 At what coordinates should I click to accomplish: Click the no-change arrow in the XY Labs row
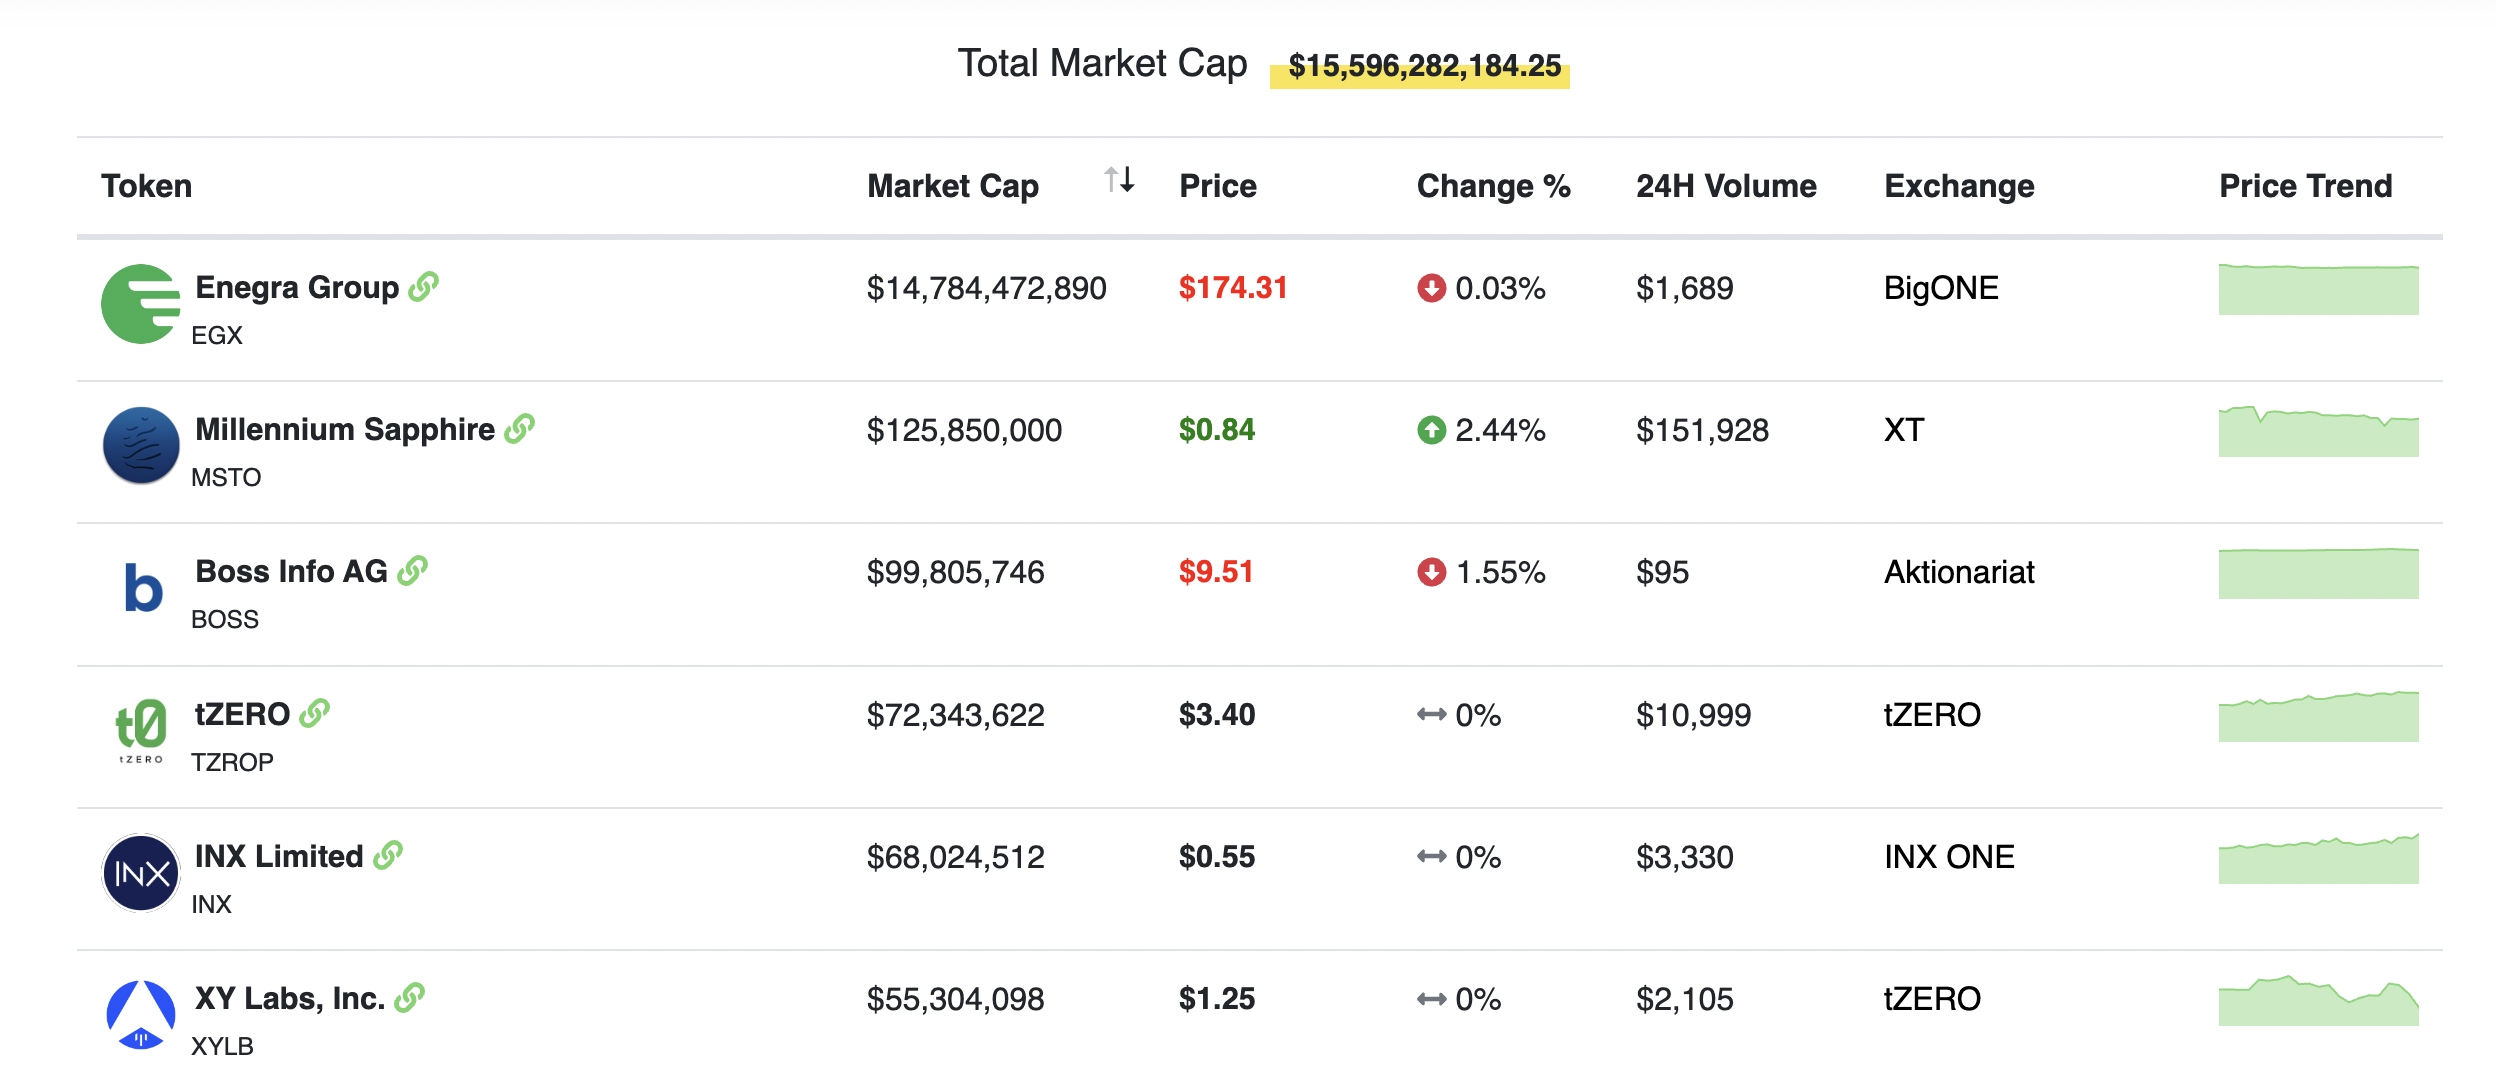pyautogui.click(x=1431, y=999)
